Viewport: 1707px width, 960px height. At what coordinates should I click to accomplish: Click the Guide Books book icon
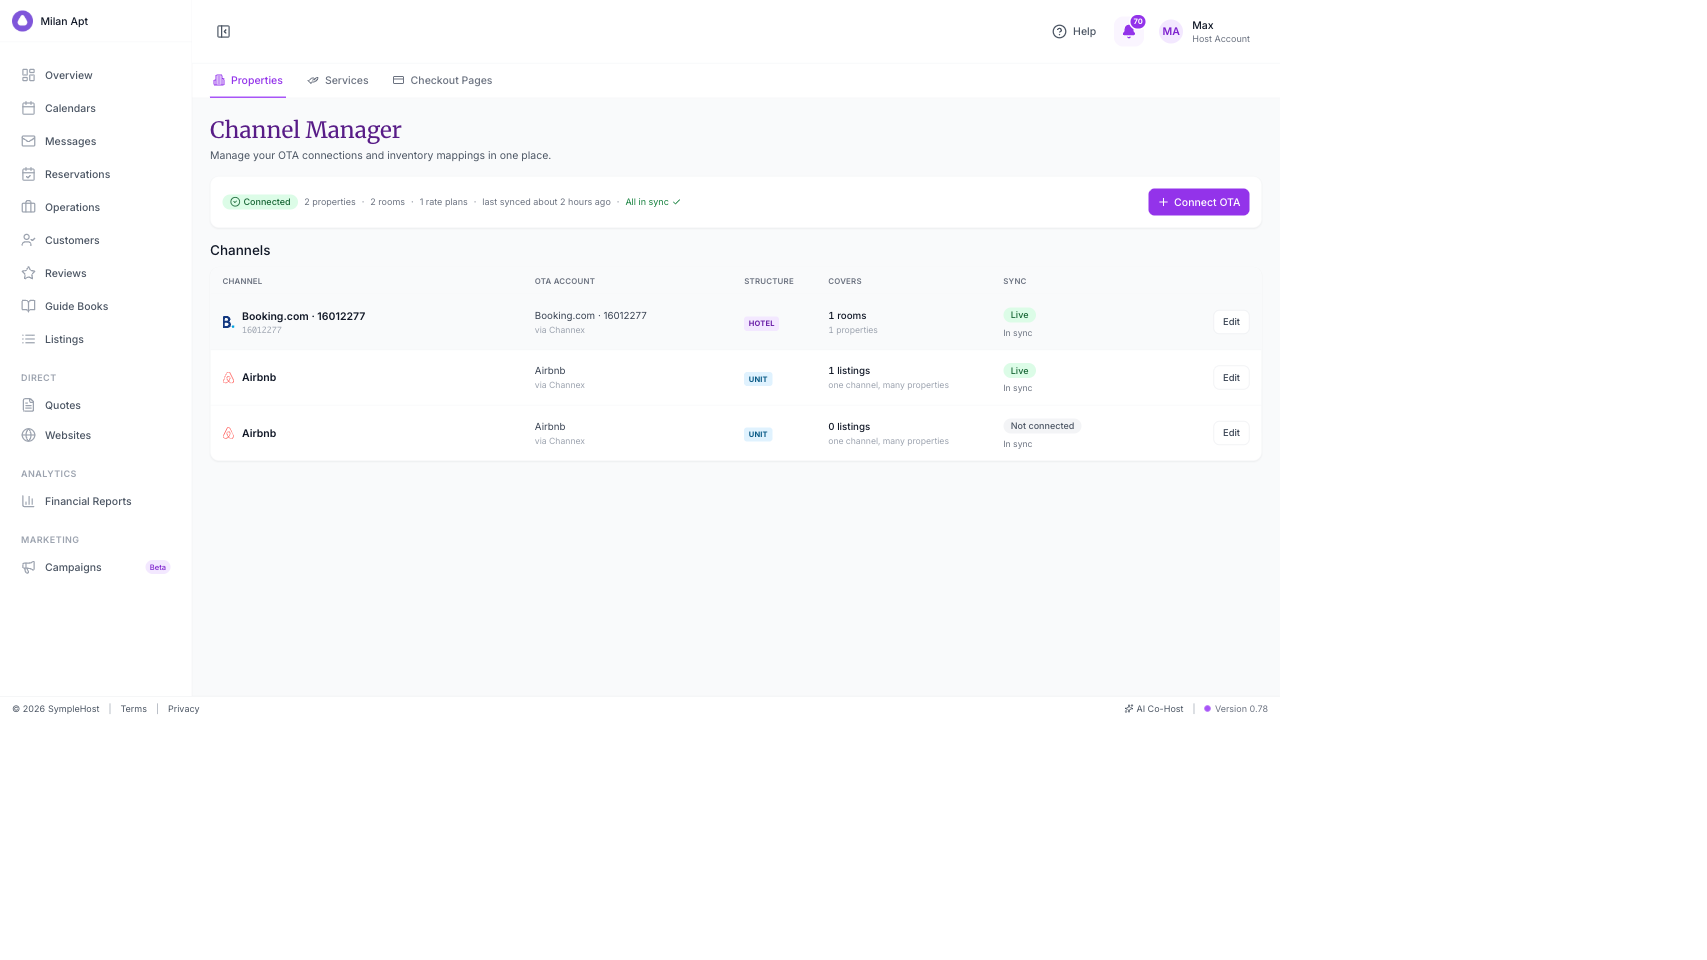point(28,306)
